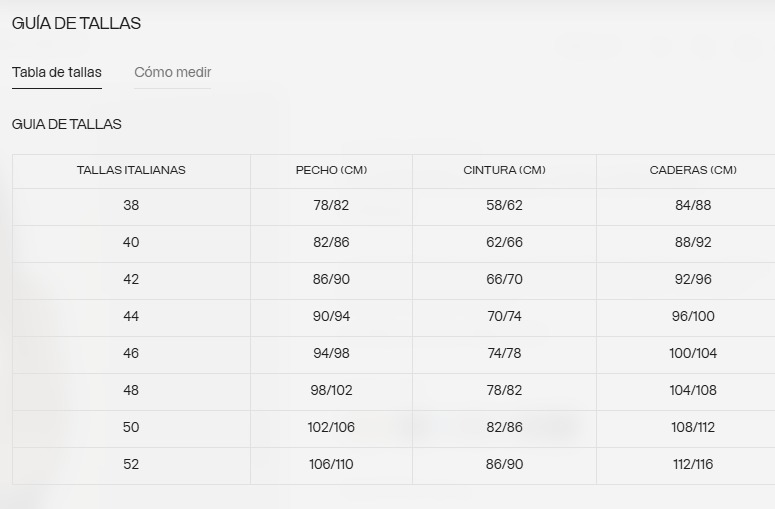
Task: Click the CADERAS (CM) column header
Action: point(693,170)
